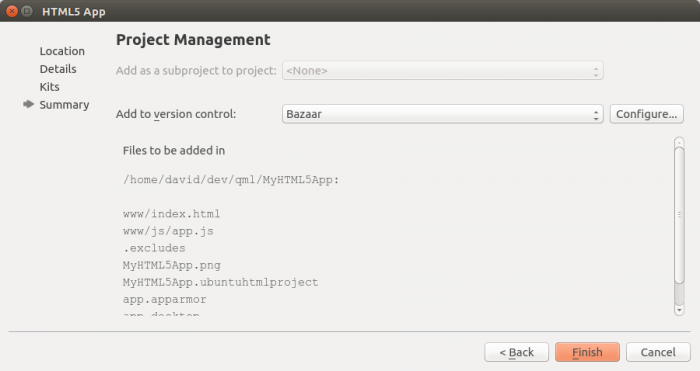
Task: Cancel the HTML5 App wizard
Action: pos(658,352)
